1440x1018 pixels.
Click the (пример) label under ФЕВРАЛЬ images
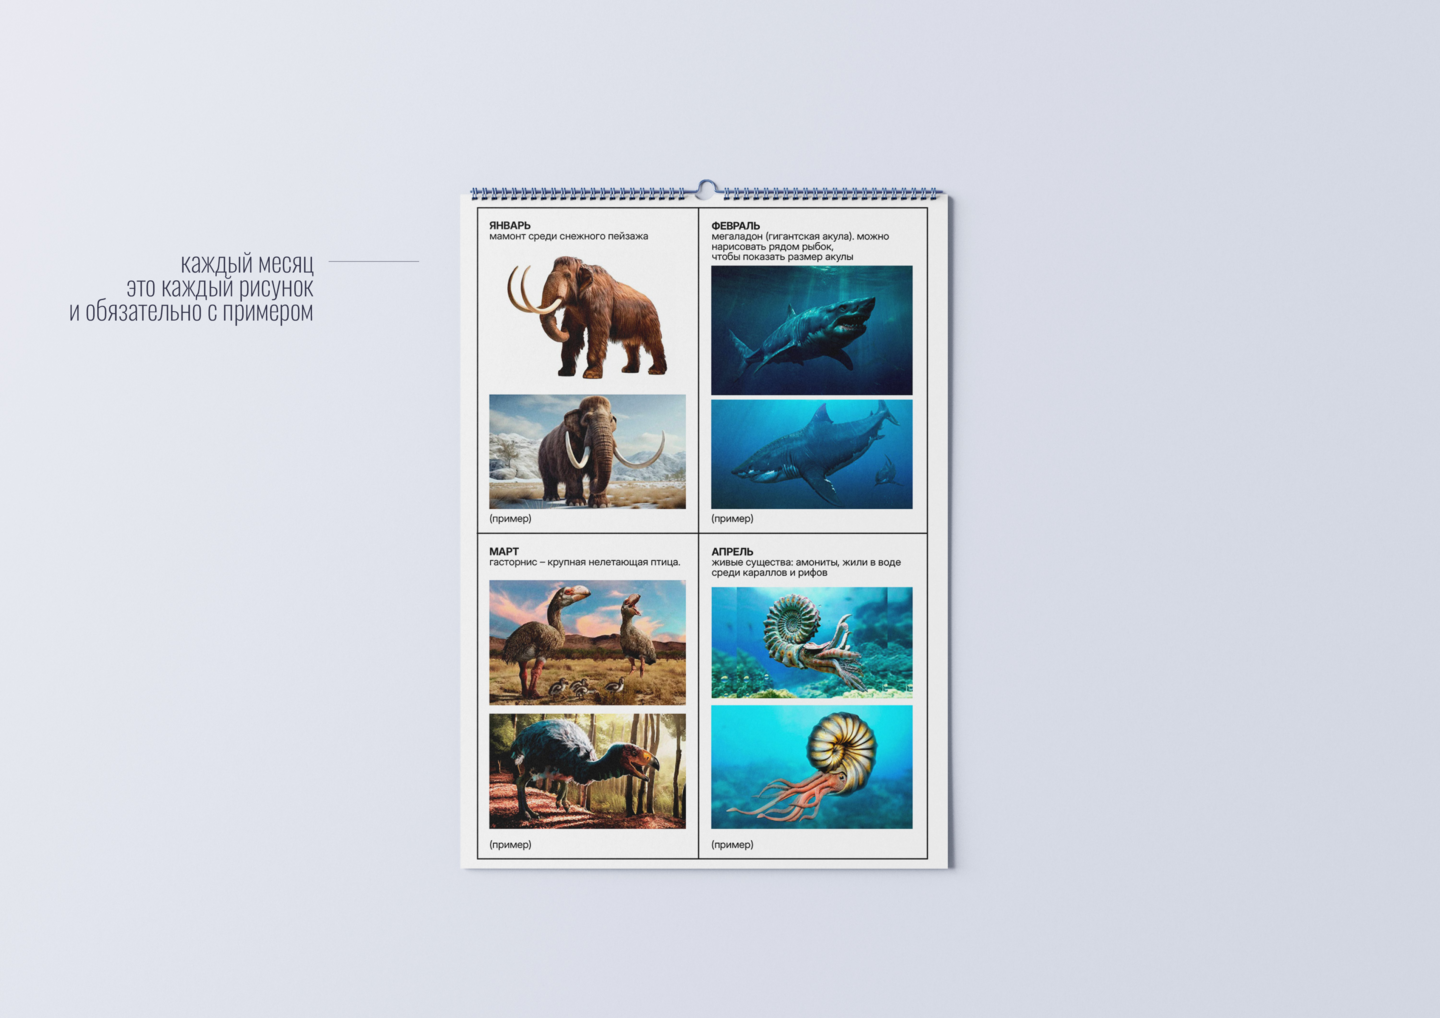[x=732, y=518]
